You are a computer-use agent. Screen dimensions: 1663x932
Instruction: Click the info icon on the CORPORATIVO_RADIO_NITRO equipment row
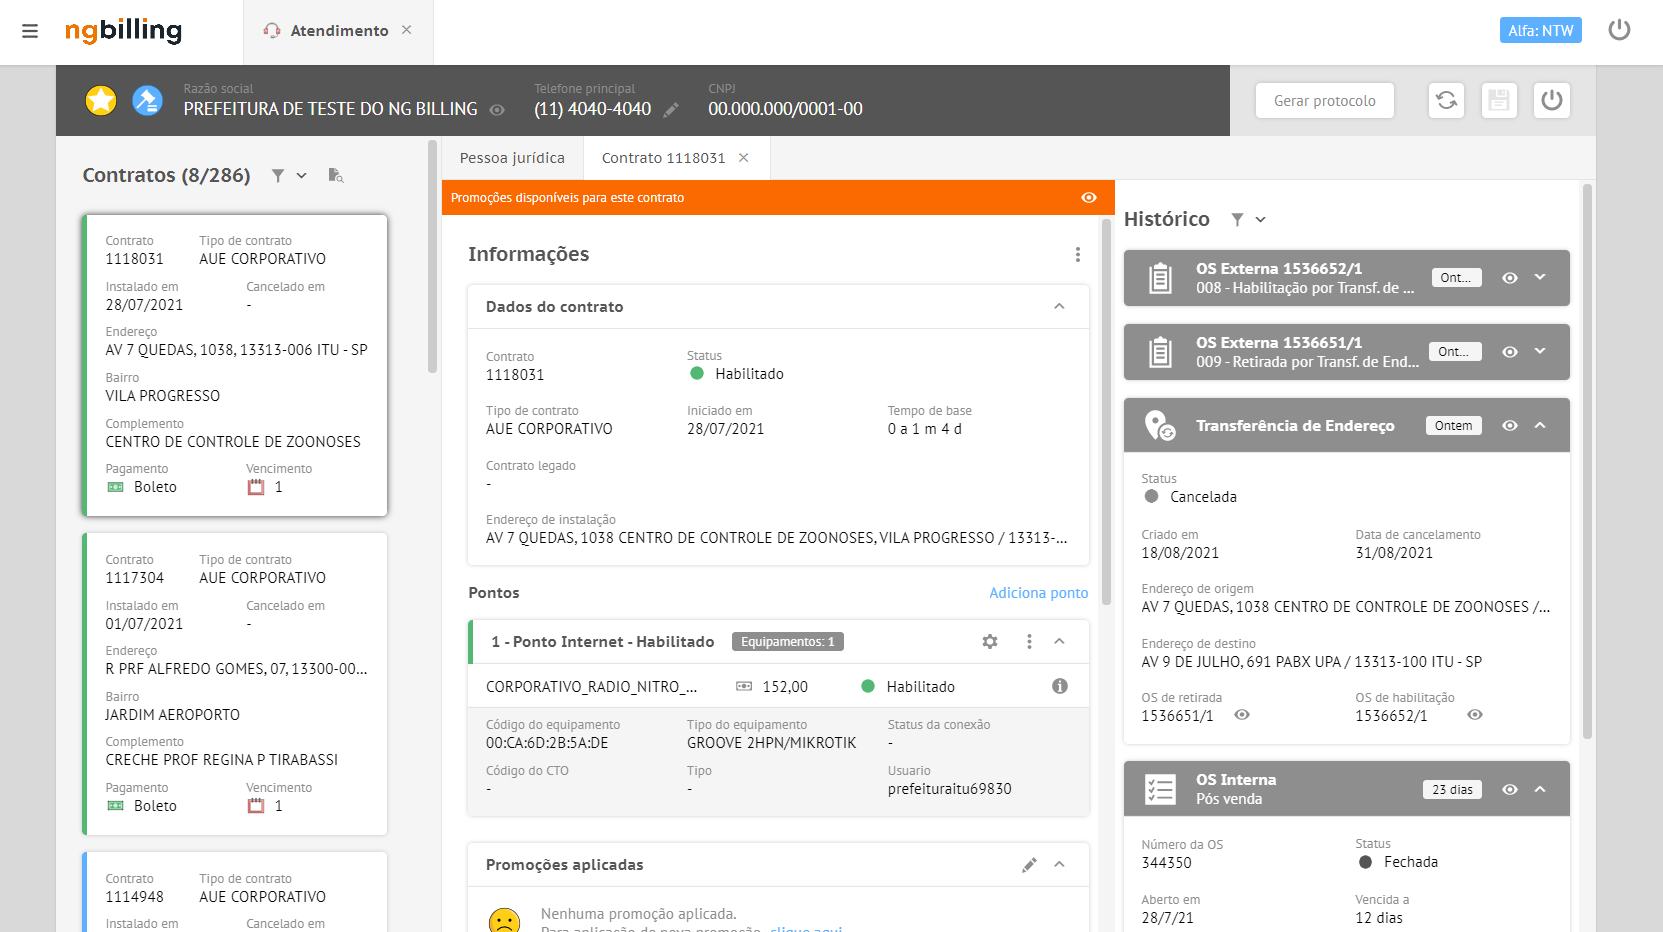pyautogui.click(x=1062, y=686)
